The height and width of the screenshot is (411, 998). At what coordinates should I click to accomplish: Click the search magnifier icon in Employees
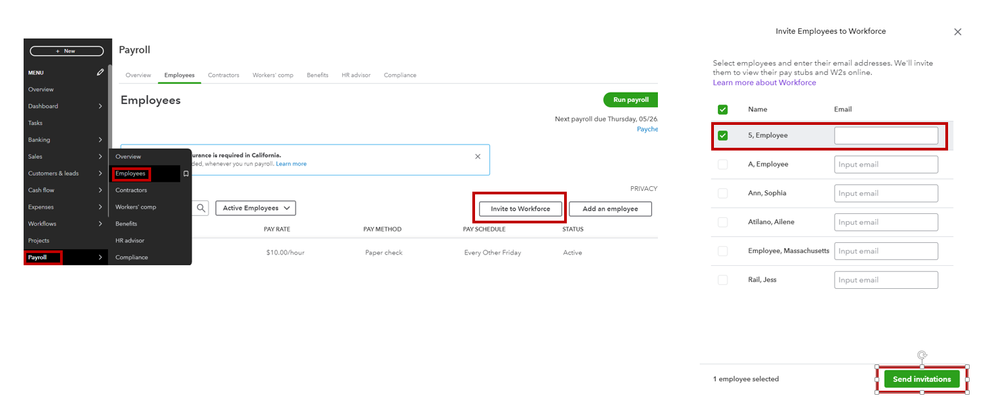tap(200, 208)
